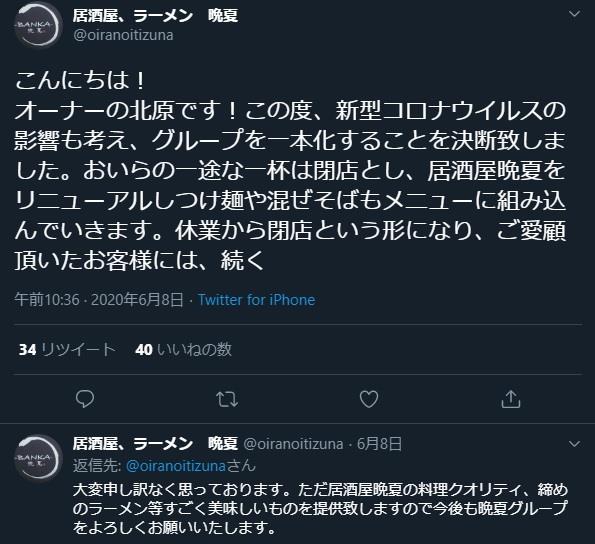Viewport: 595px width, 544px height.
Task: Open reply tweet body text
Action: (x=320, y=509)
